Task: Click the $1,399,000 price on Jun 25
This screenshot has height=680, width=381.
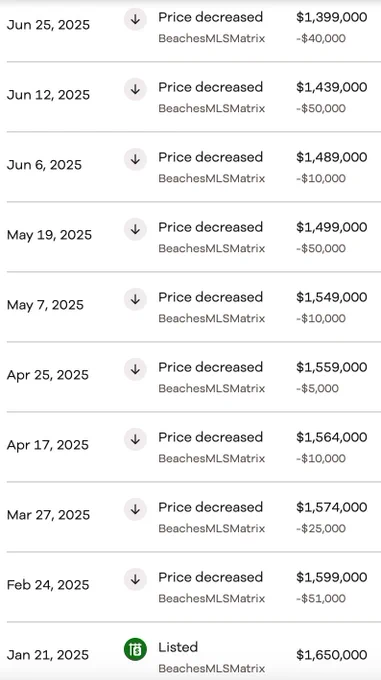Action: [332, 17]
